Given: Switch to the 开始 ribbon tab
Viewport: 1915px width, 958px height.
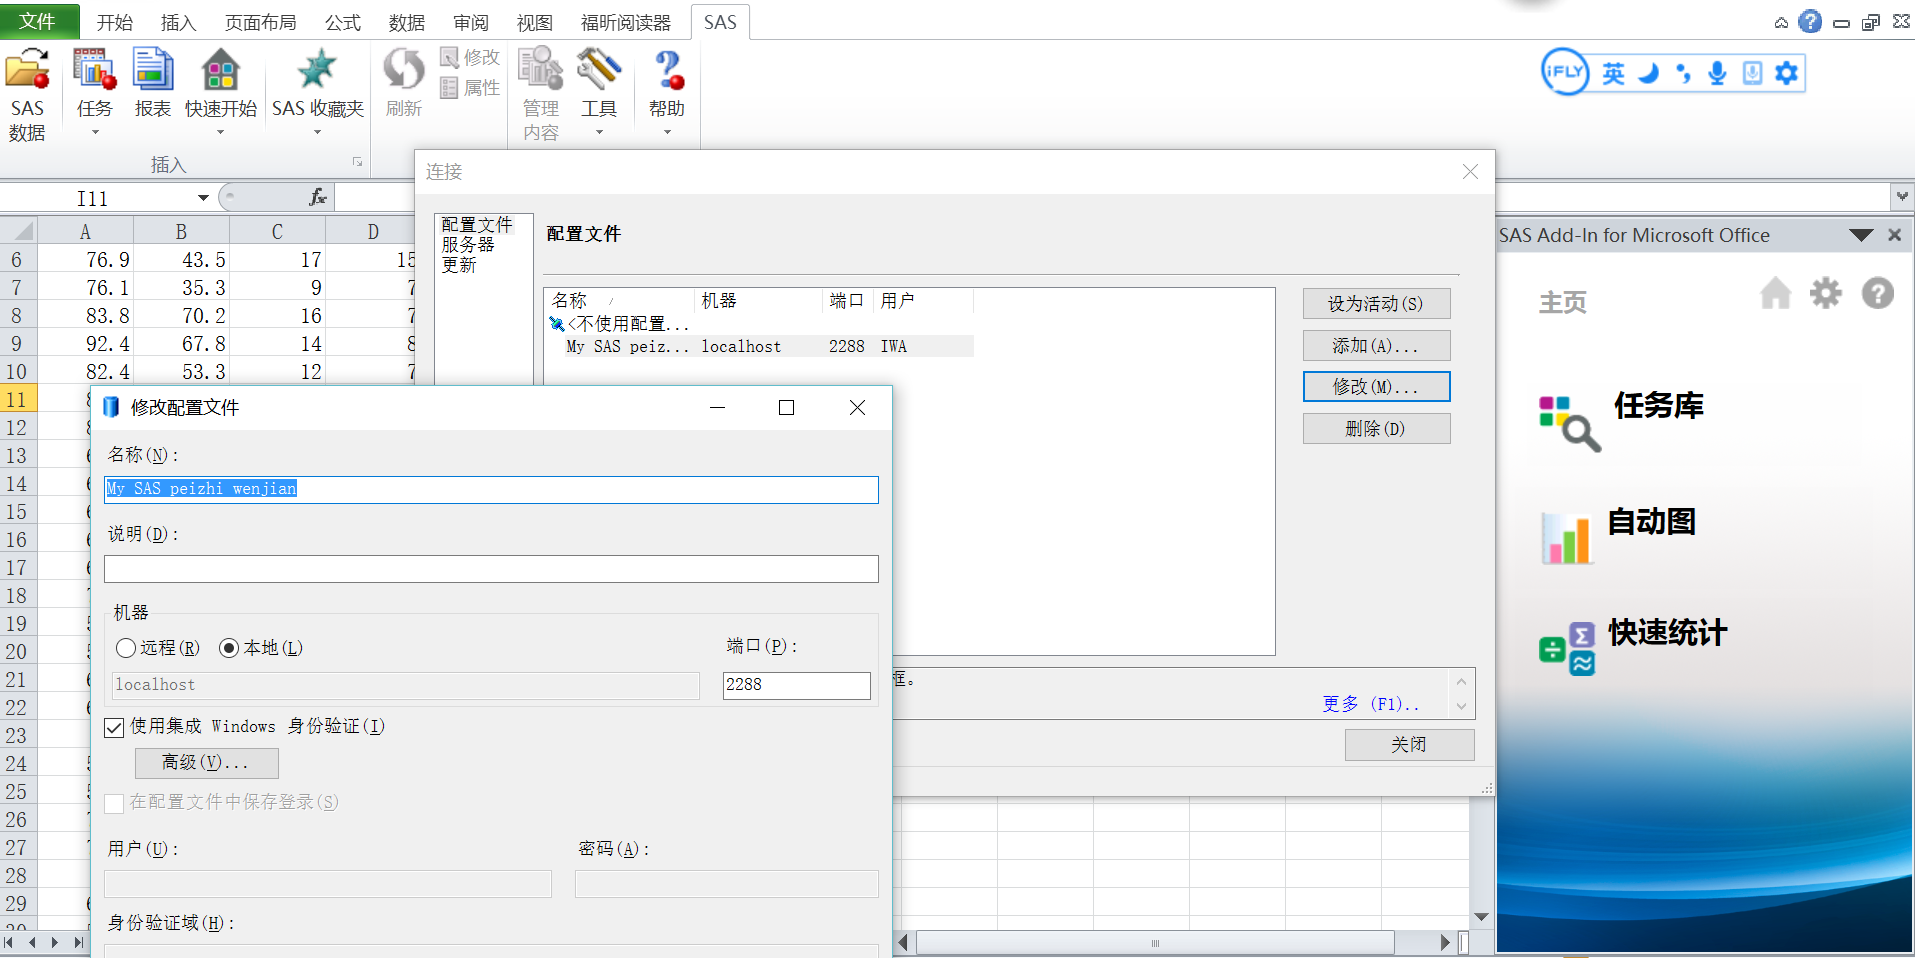Looking at the screenshot, I should pyautogui.click(x=114, y=22).
